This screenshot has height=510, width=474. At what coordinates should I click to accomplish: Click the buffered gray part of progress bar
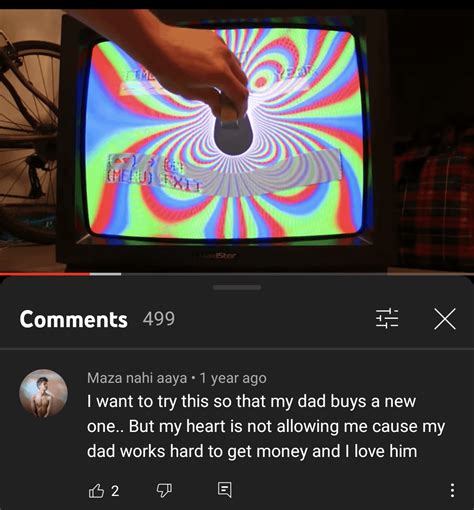[106, 274]
